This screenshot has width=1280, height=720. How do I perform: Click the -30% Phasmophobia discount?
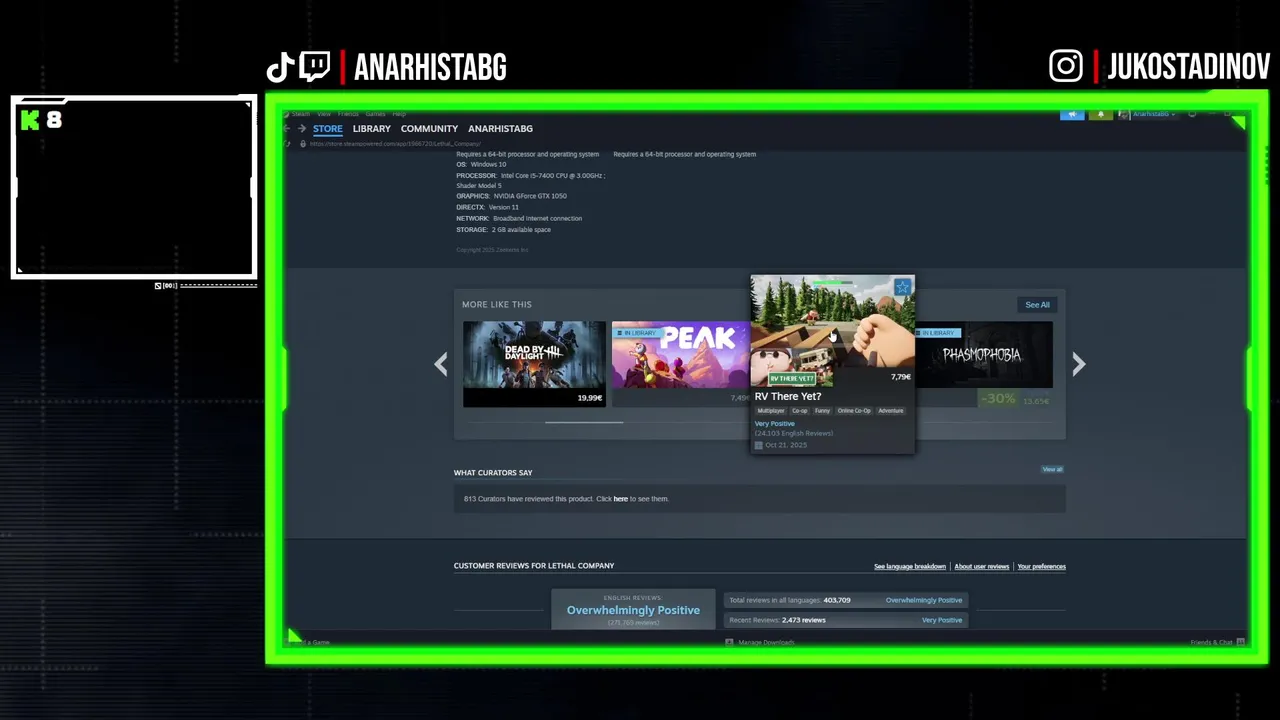[998, 399]
